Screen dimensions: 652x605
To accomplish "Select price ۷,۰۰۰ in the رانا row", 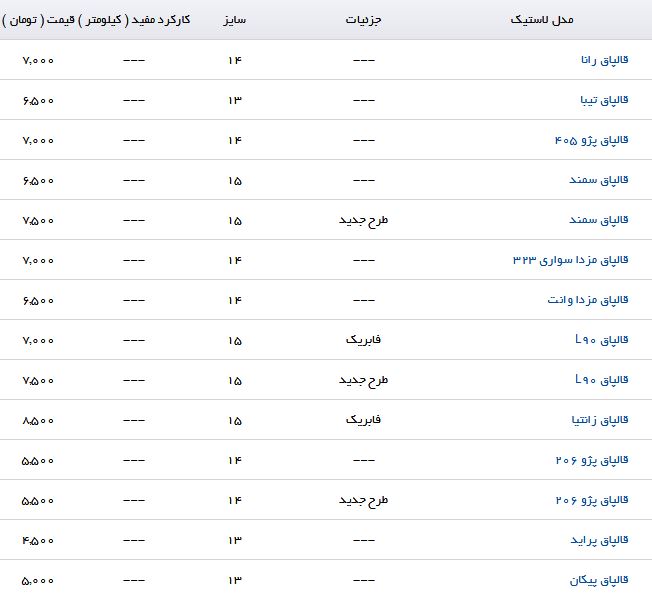I will tap(38, 61).
